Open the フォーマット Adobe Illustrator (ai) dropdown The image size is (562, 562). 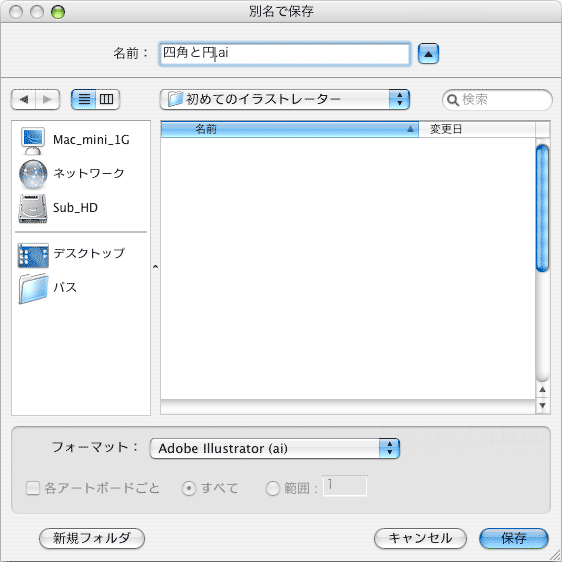click(275, 448)
